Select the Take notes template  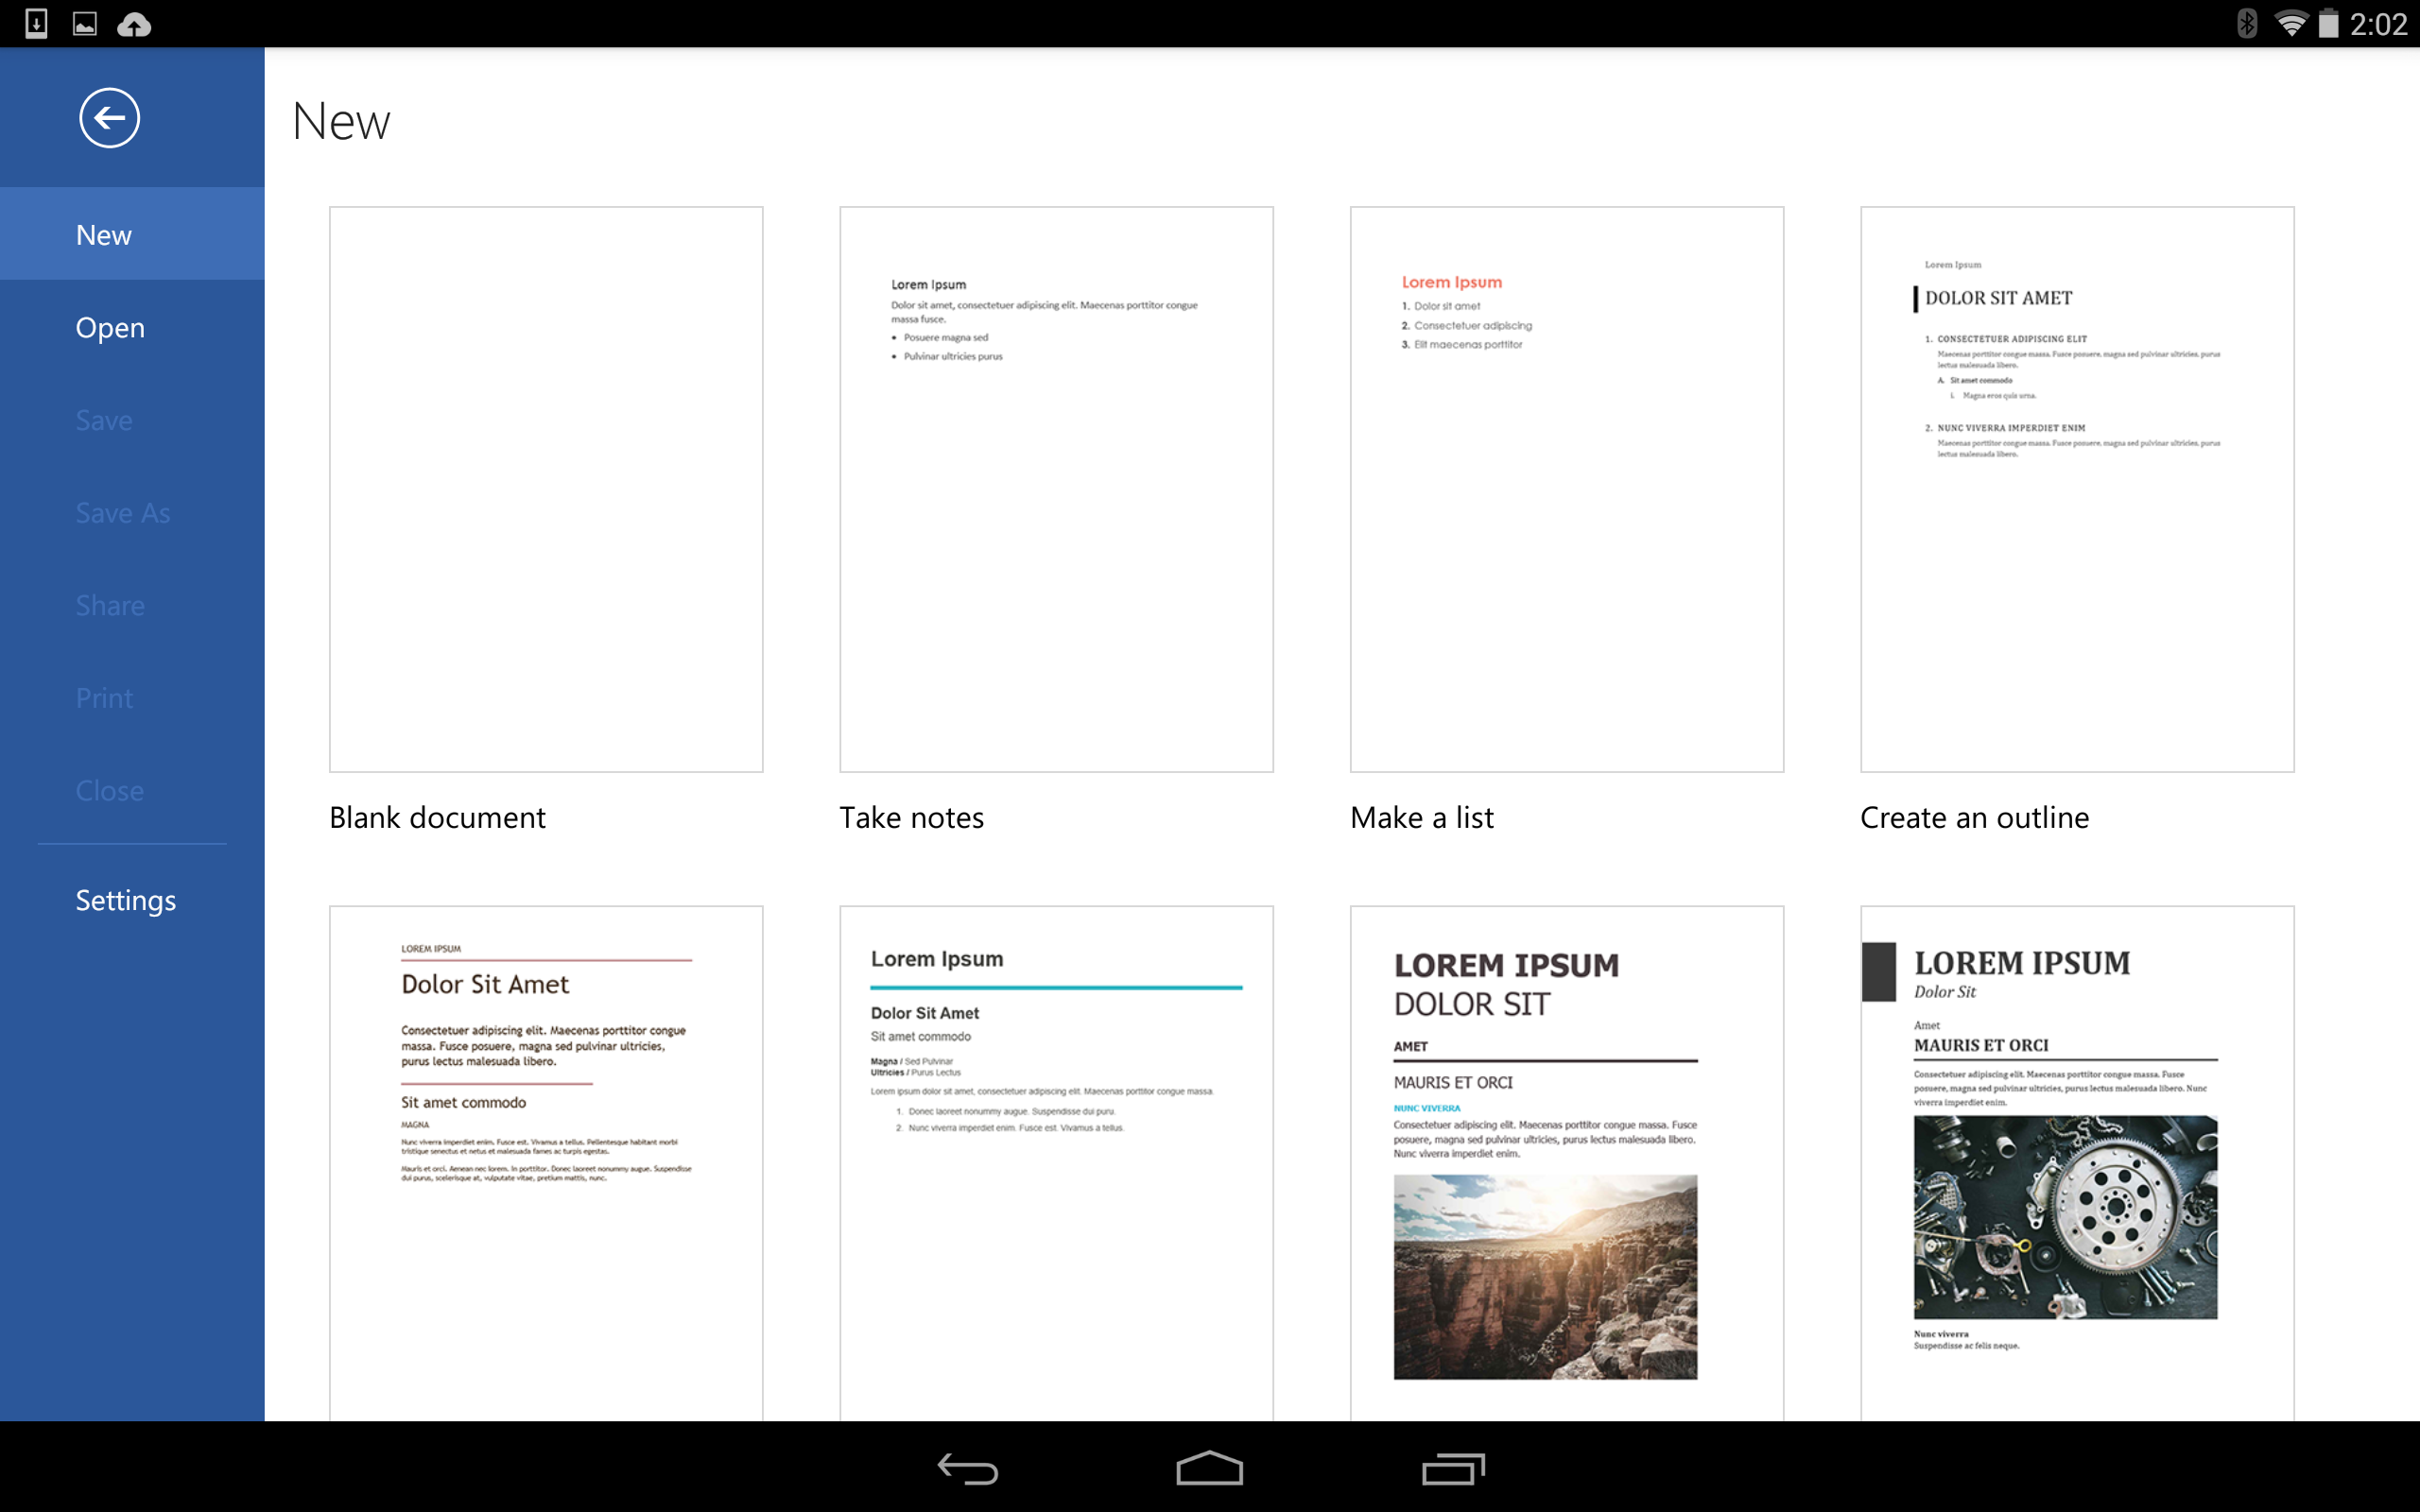[1056, 488]
